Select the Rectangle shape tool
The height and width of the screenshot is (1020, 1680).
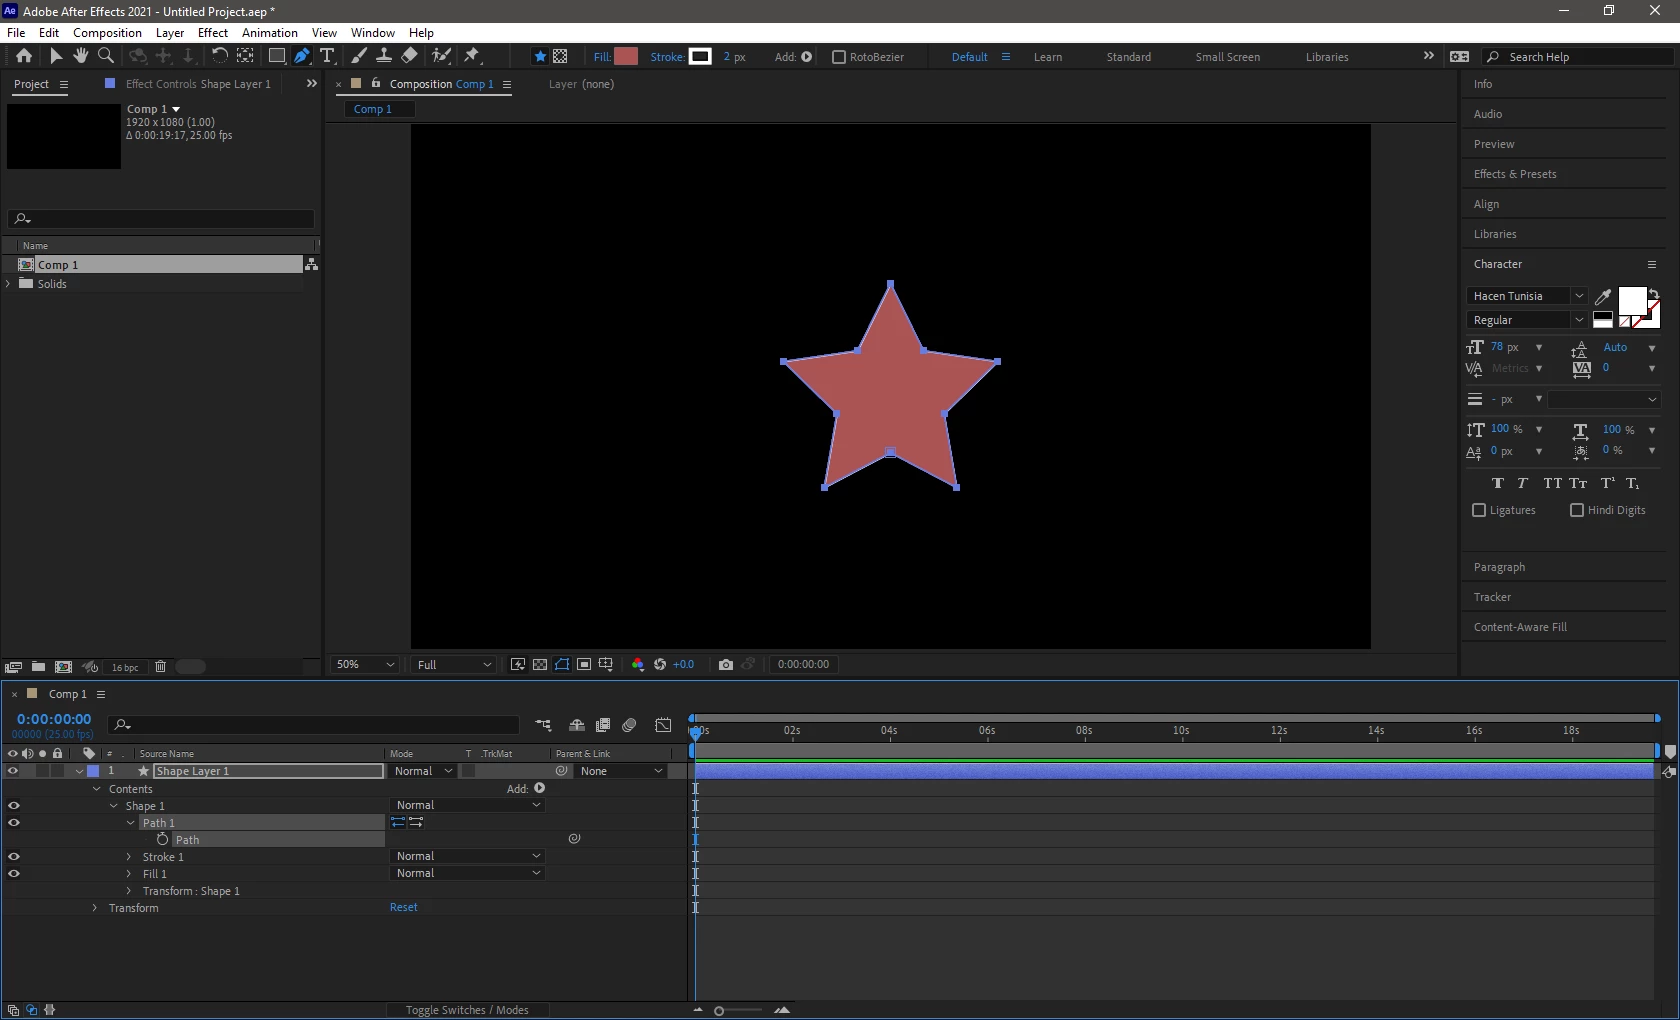[x=277, y=56]
